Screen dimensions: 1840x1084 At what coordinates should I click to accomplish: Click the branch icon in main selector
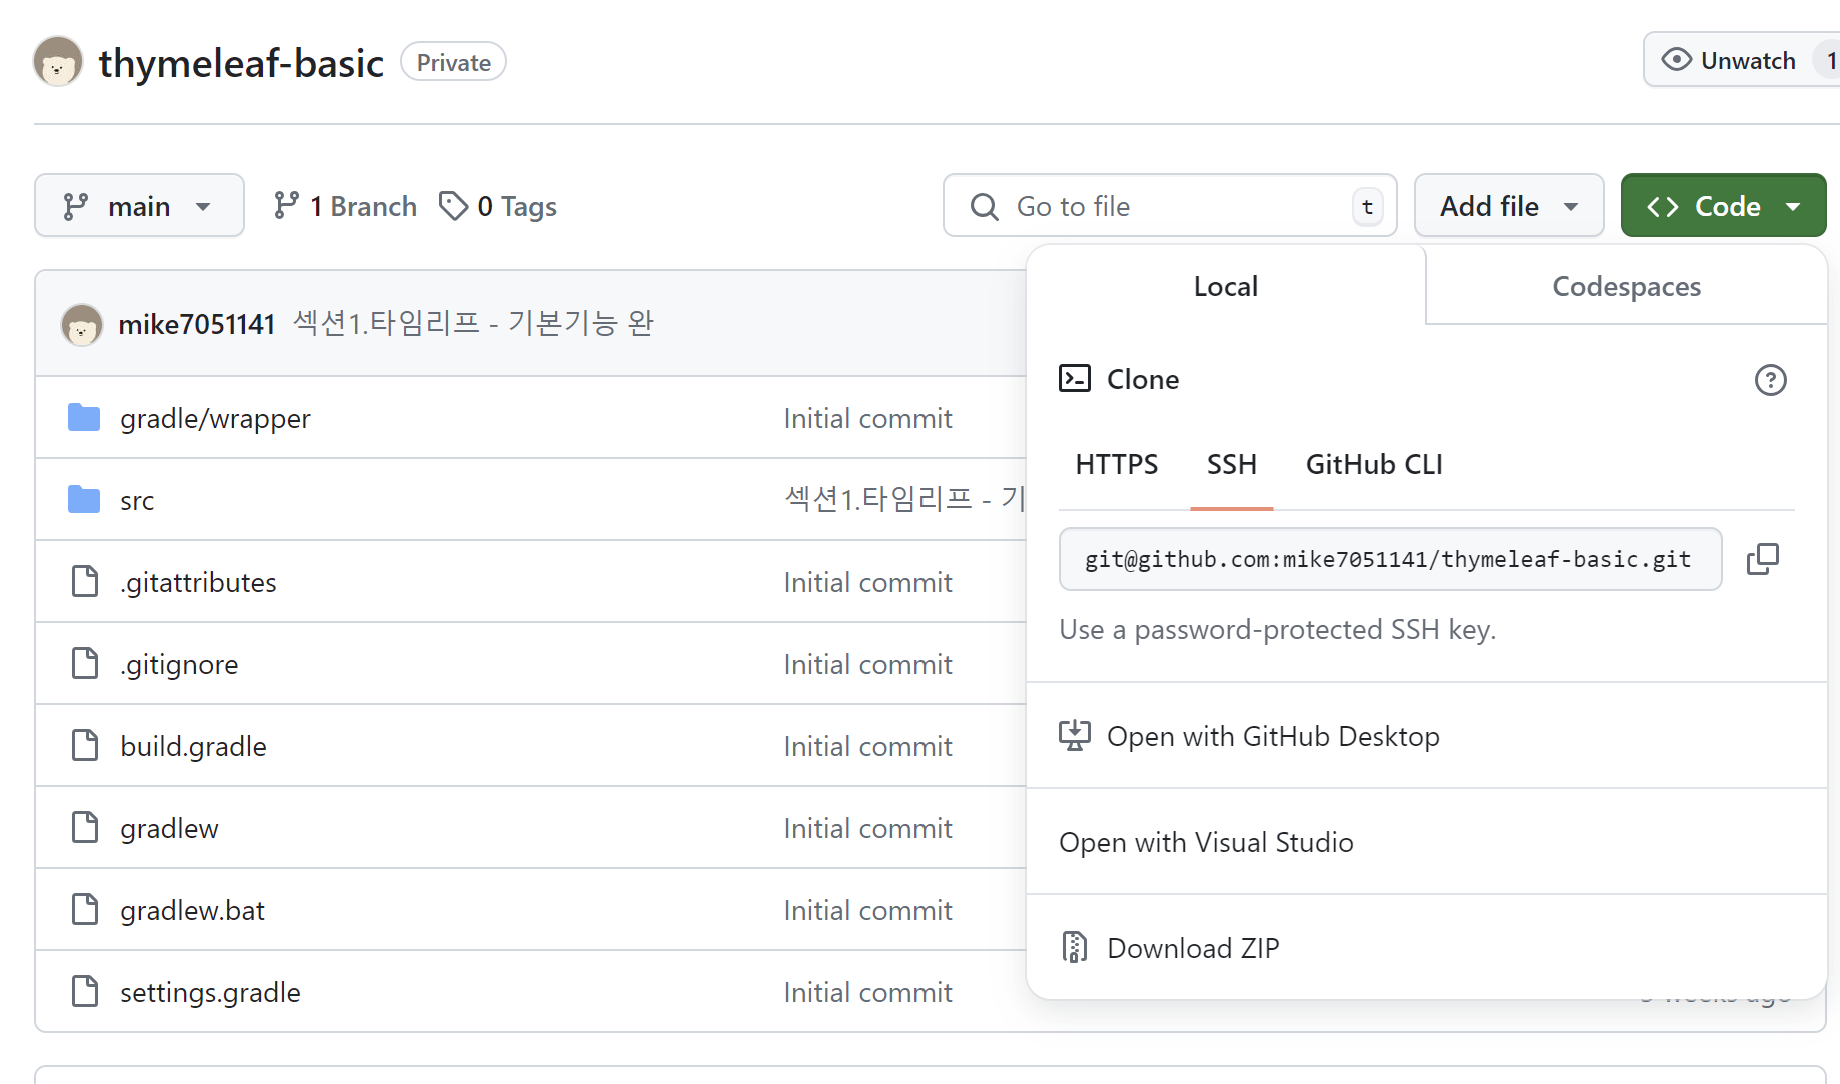pos(76,206)
